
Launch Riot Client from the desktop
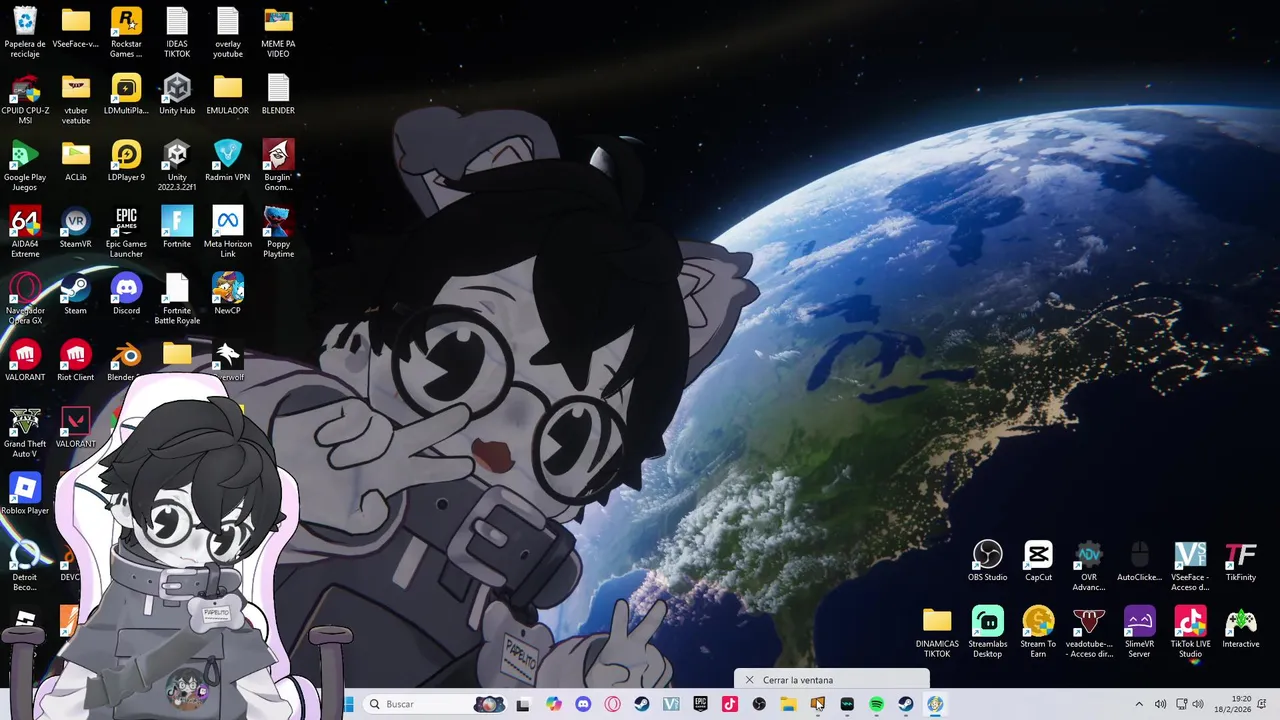(x=76, y=361)
